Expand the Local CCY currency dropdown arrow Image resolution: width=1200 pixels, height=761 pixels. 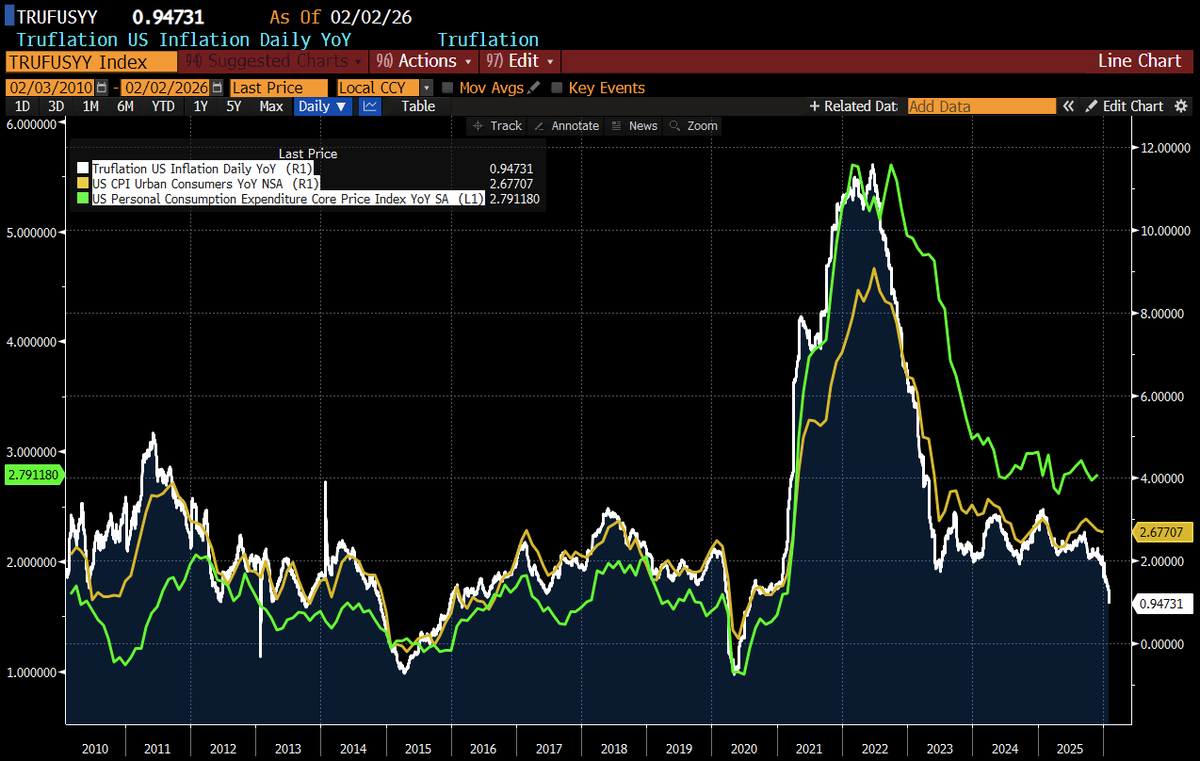427,88
